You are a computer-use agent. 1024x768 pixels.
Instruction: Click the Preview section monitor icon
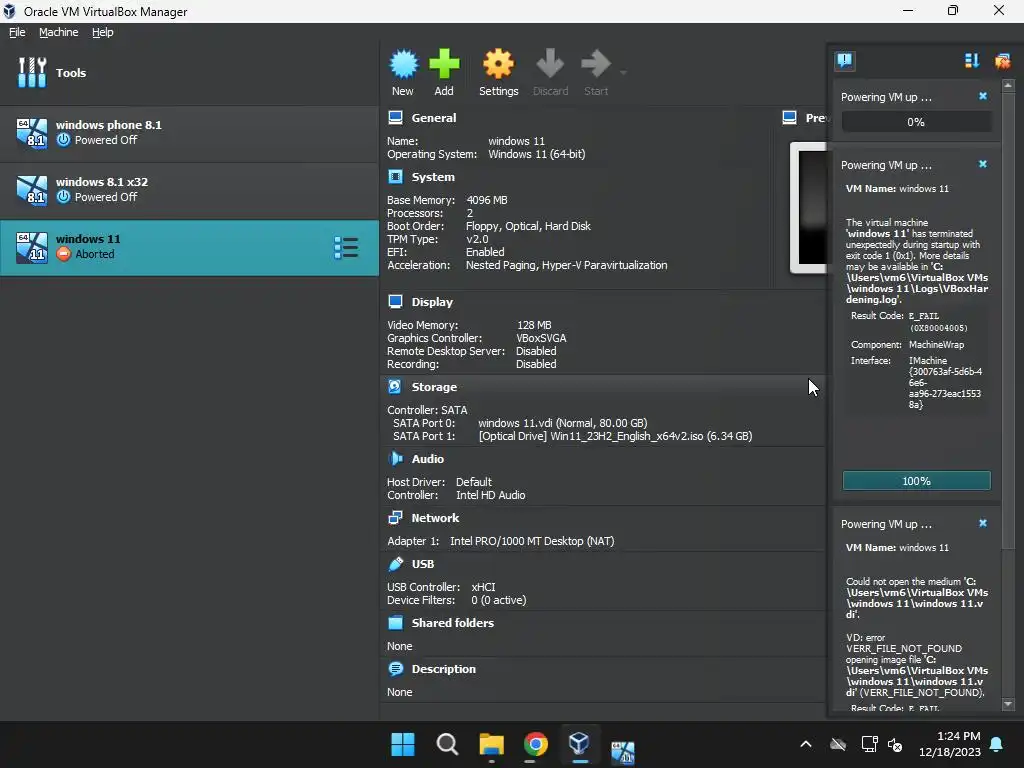[x=790, y=118]
